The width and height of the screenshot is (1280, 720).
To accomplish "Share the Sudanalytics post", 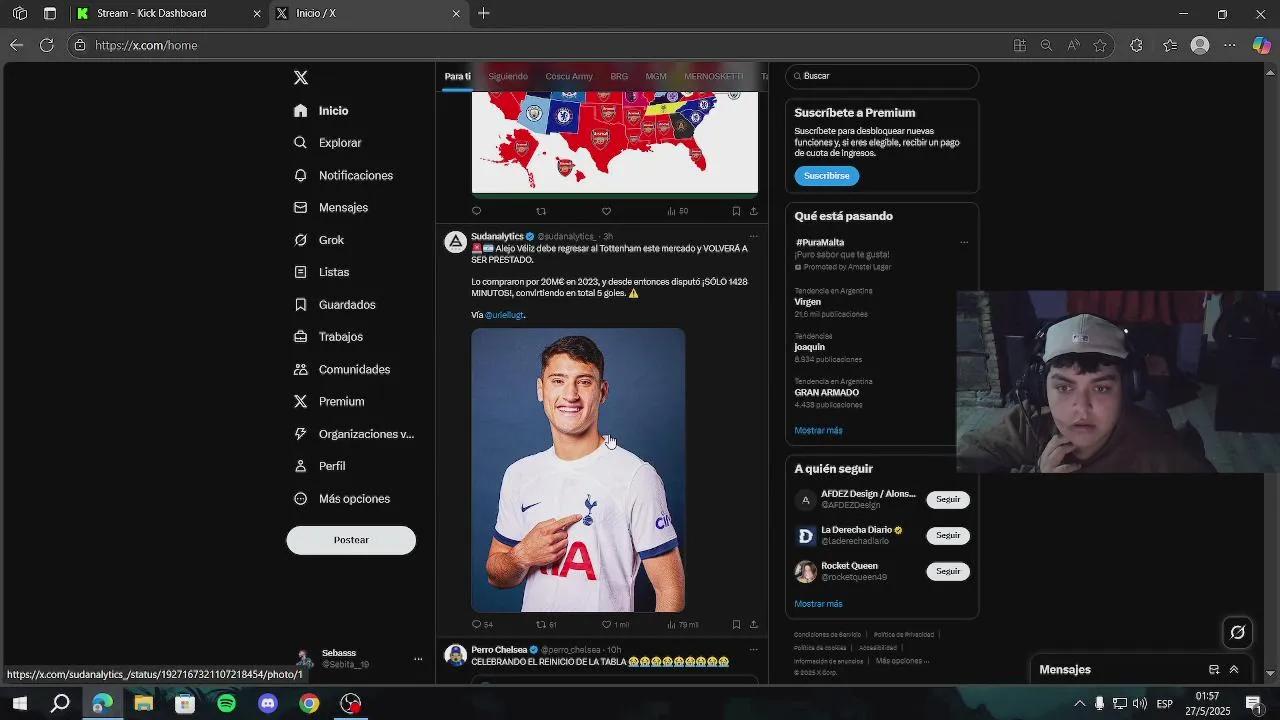I will [x=753, y=624].
